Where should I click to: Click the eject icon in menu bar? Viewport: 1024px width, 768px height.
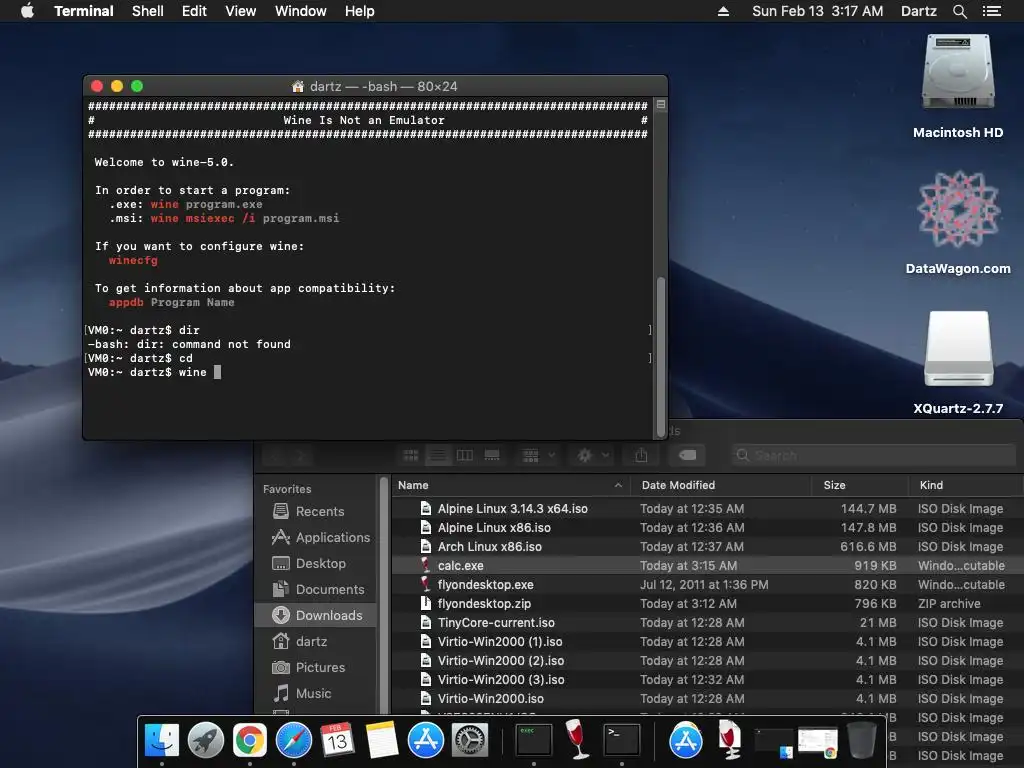(x=724, y=11)
